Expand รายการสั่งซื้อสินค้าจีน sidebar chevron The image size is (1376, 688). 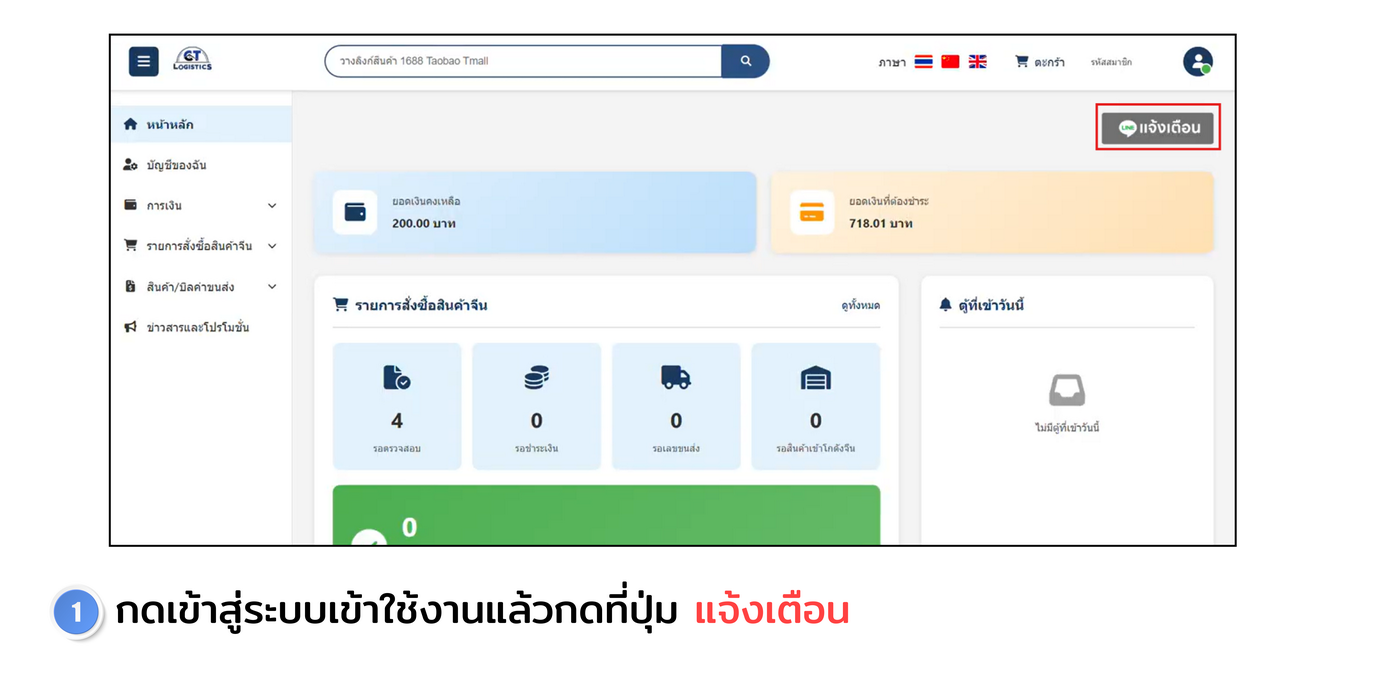tap(272, 246)
